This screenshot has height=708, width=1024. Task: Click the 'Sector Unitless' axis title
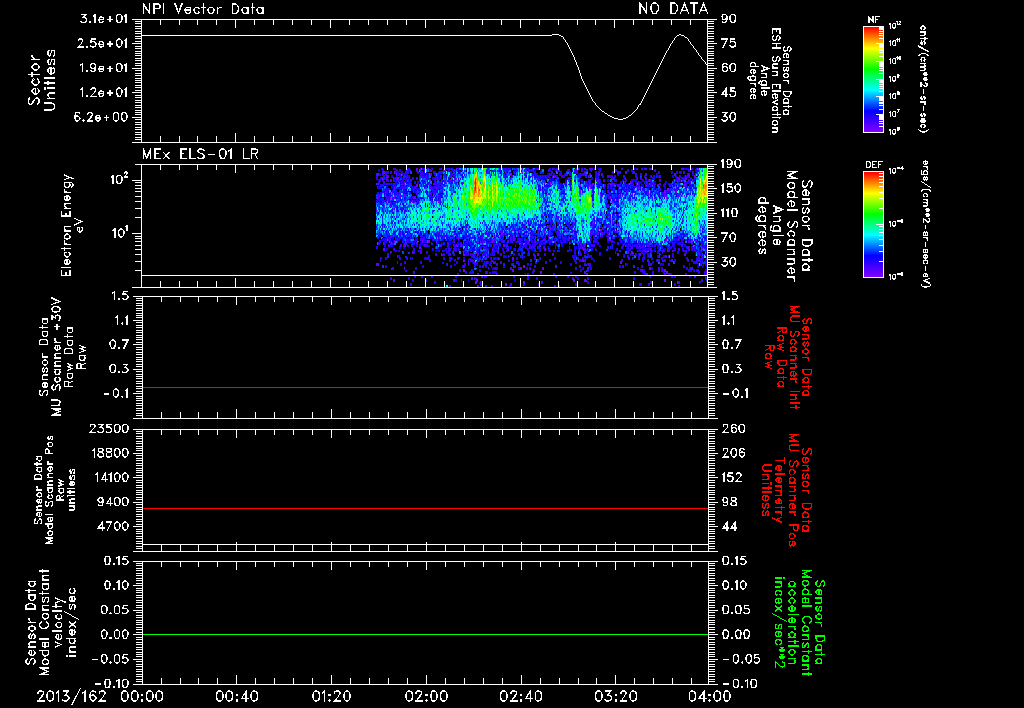[x=42, y=80]
